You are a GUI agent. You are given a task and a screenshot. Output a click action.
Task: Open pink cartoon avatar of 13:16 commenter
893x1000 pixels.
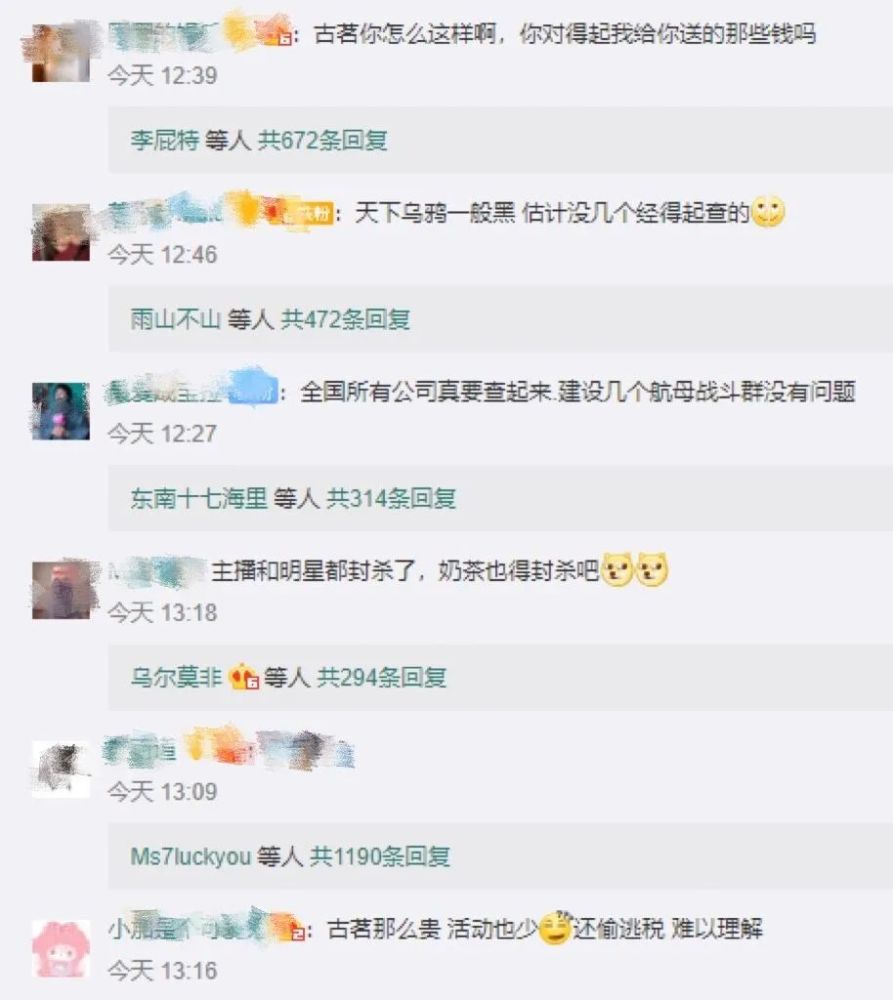click(x=61, y=948)
